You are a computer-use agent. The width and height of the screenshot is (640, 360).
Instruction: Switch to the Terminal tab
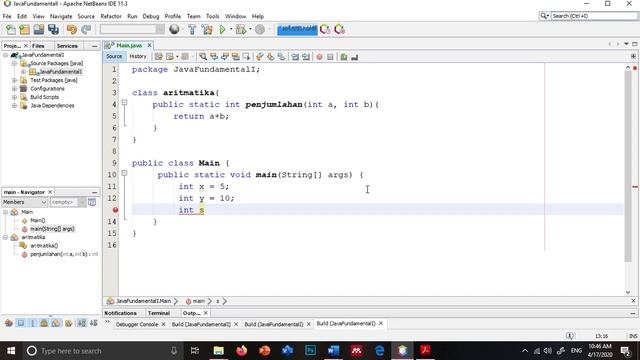click(159, 313)
